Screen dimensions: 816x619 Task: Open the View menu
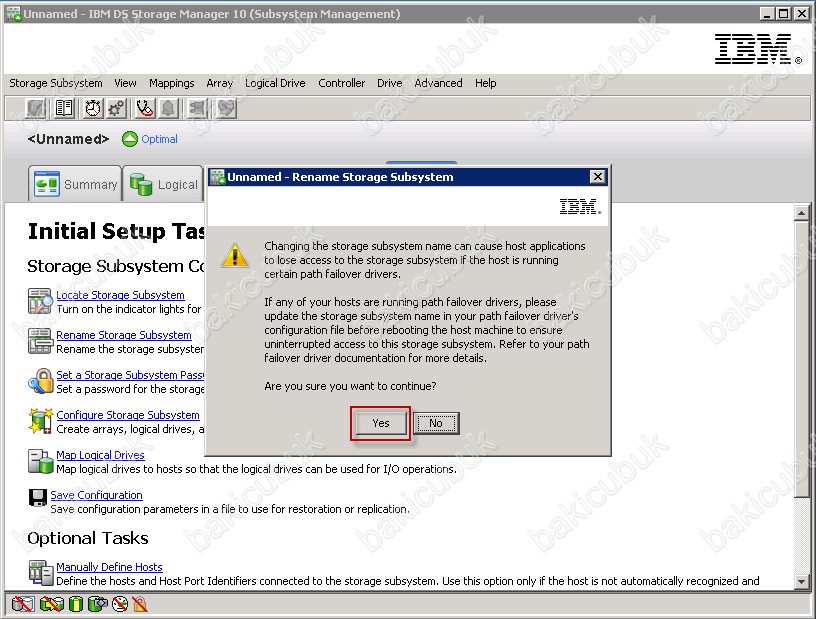pyautogui.click(x=125, y=83)
